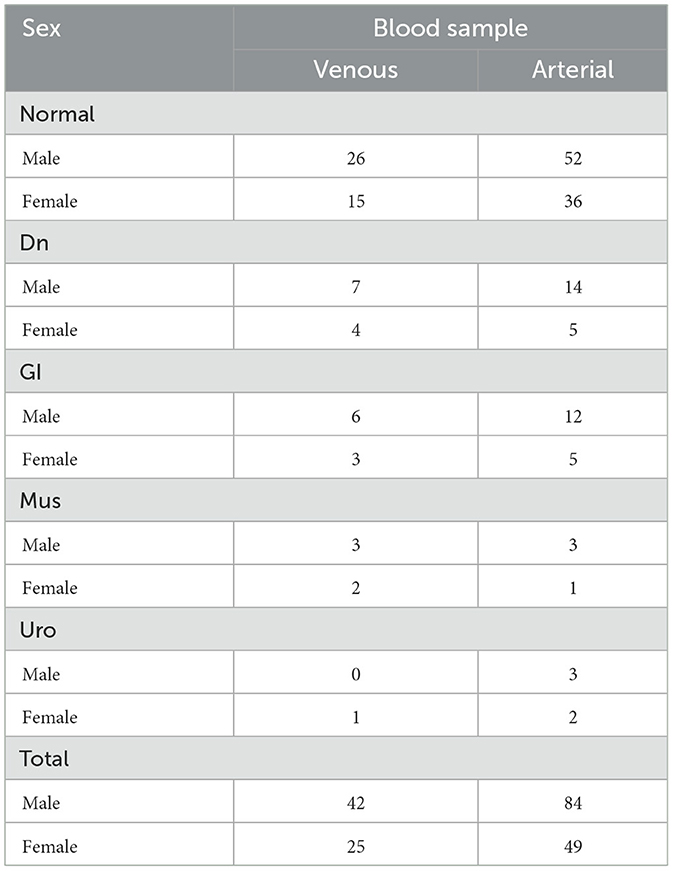Screen dimensions: 673x871
Task: Select Total Female arterial value 49
Action: [573, 846]
